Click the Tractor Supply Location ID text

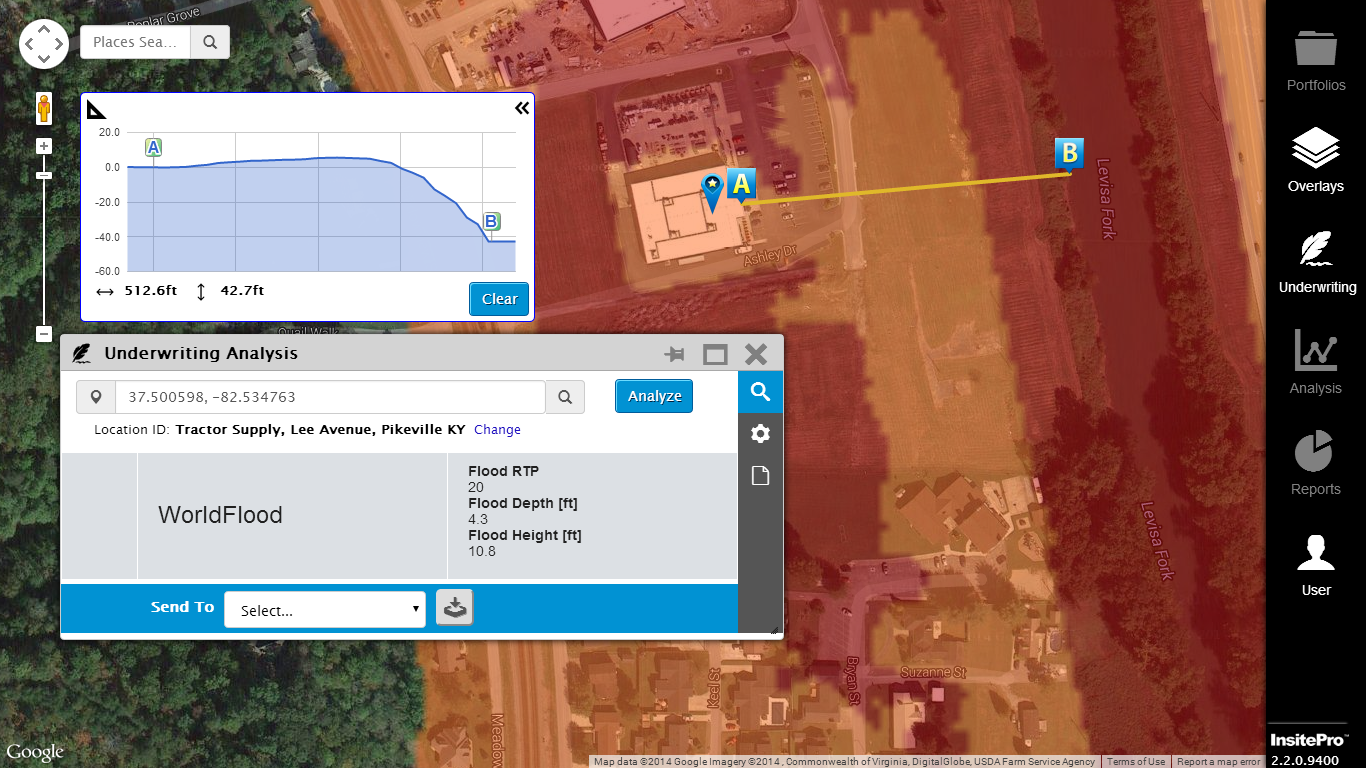point(320,429)
